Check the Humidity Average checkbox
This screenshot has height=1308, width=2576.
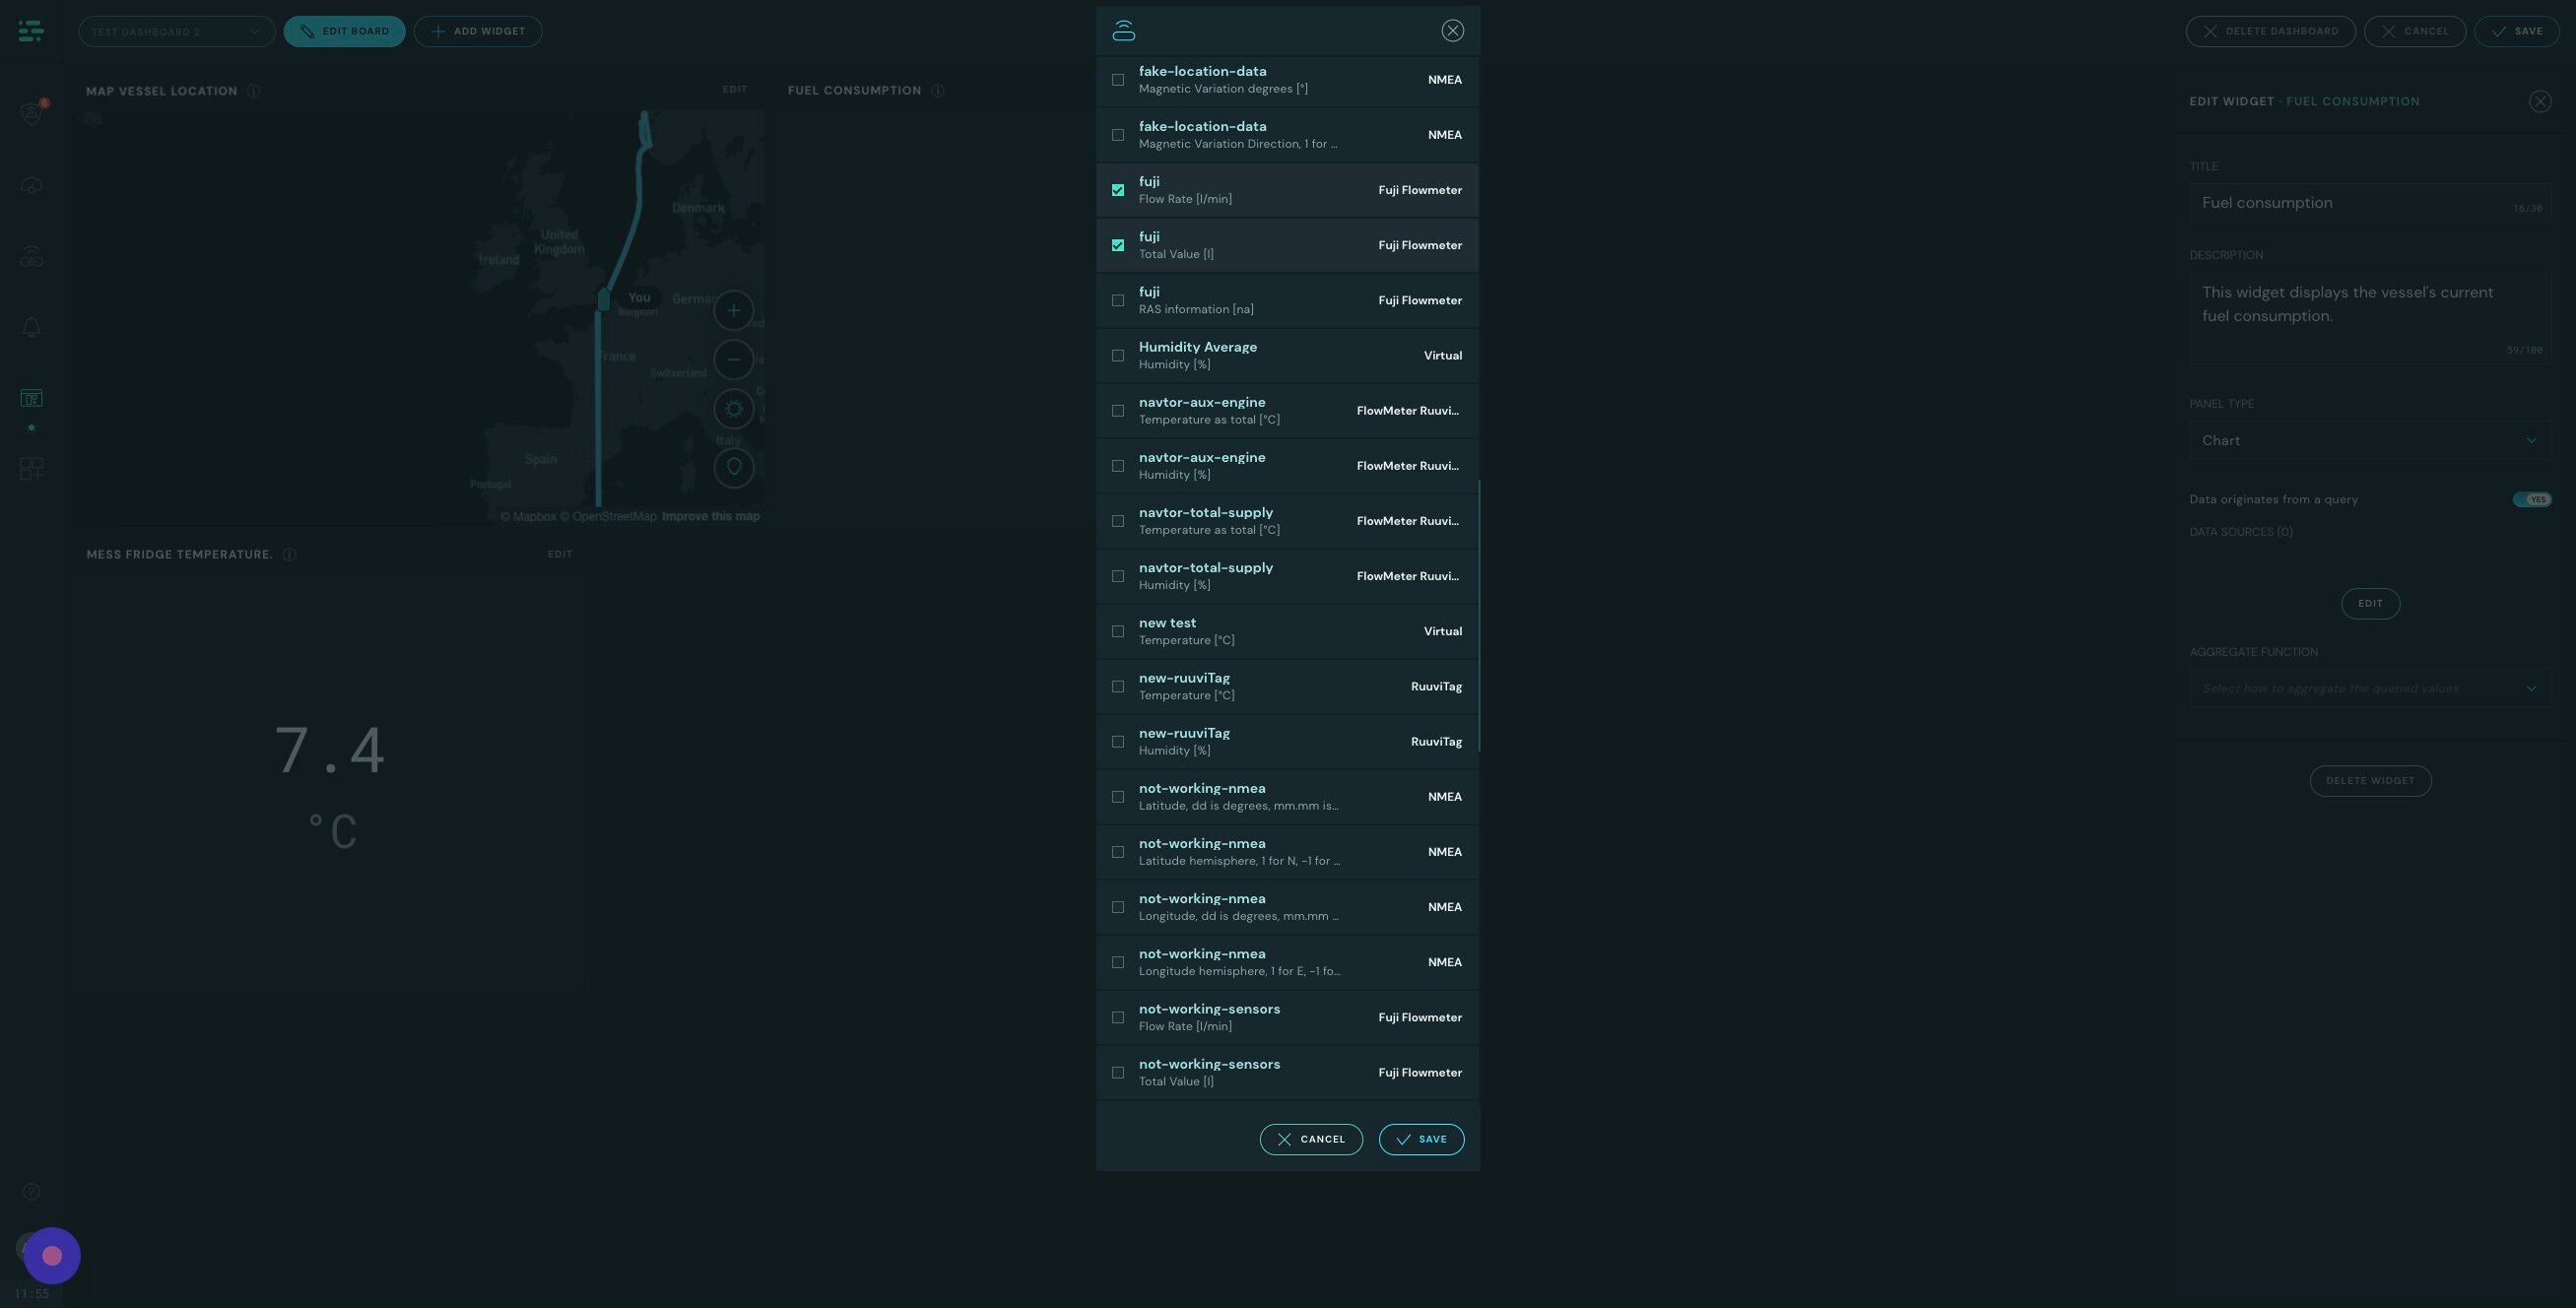[x=1118, y=356]
